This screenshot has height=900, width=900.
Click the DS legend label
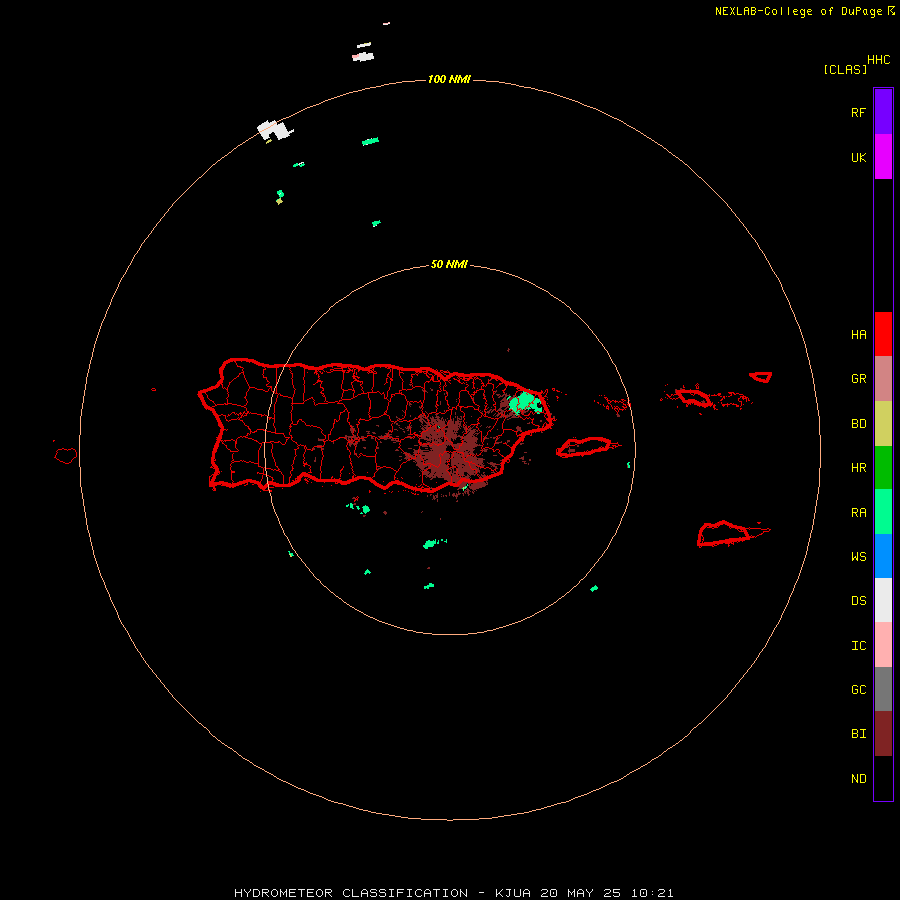[858, 601]
